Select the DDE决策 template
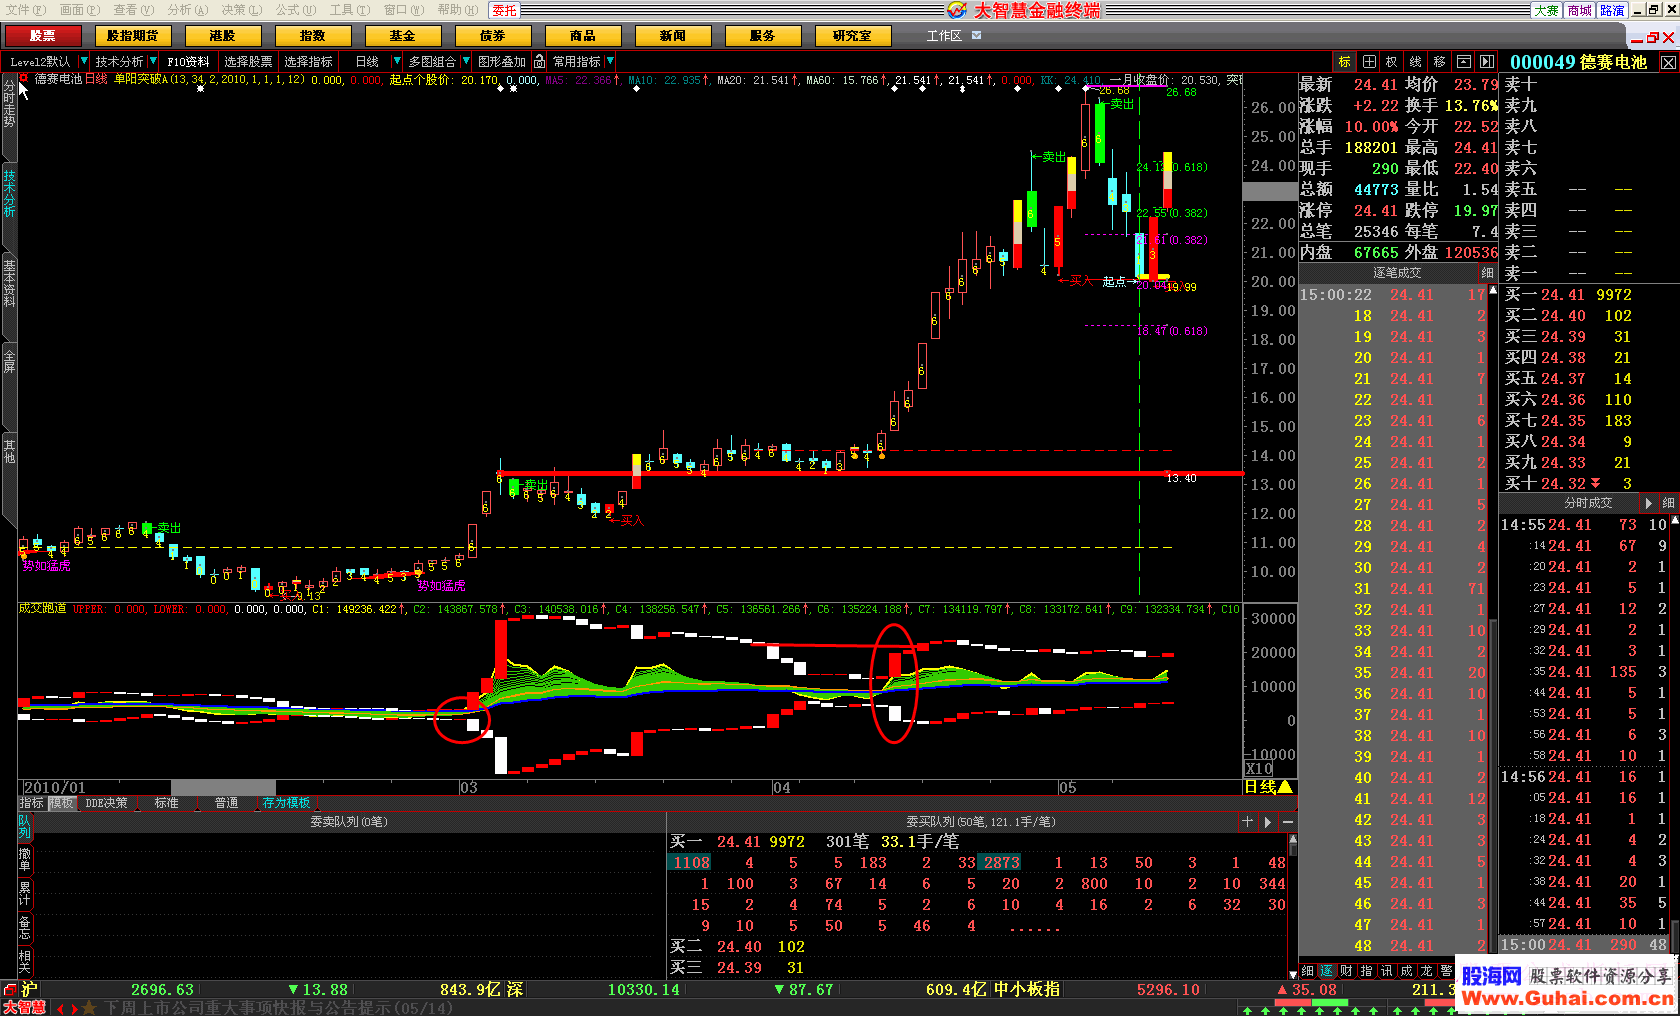This screenshot has height=1016, width=1680. click(x=107, y=803)
